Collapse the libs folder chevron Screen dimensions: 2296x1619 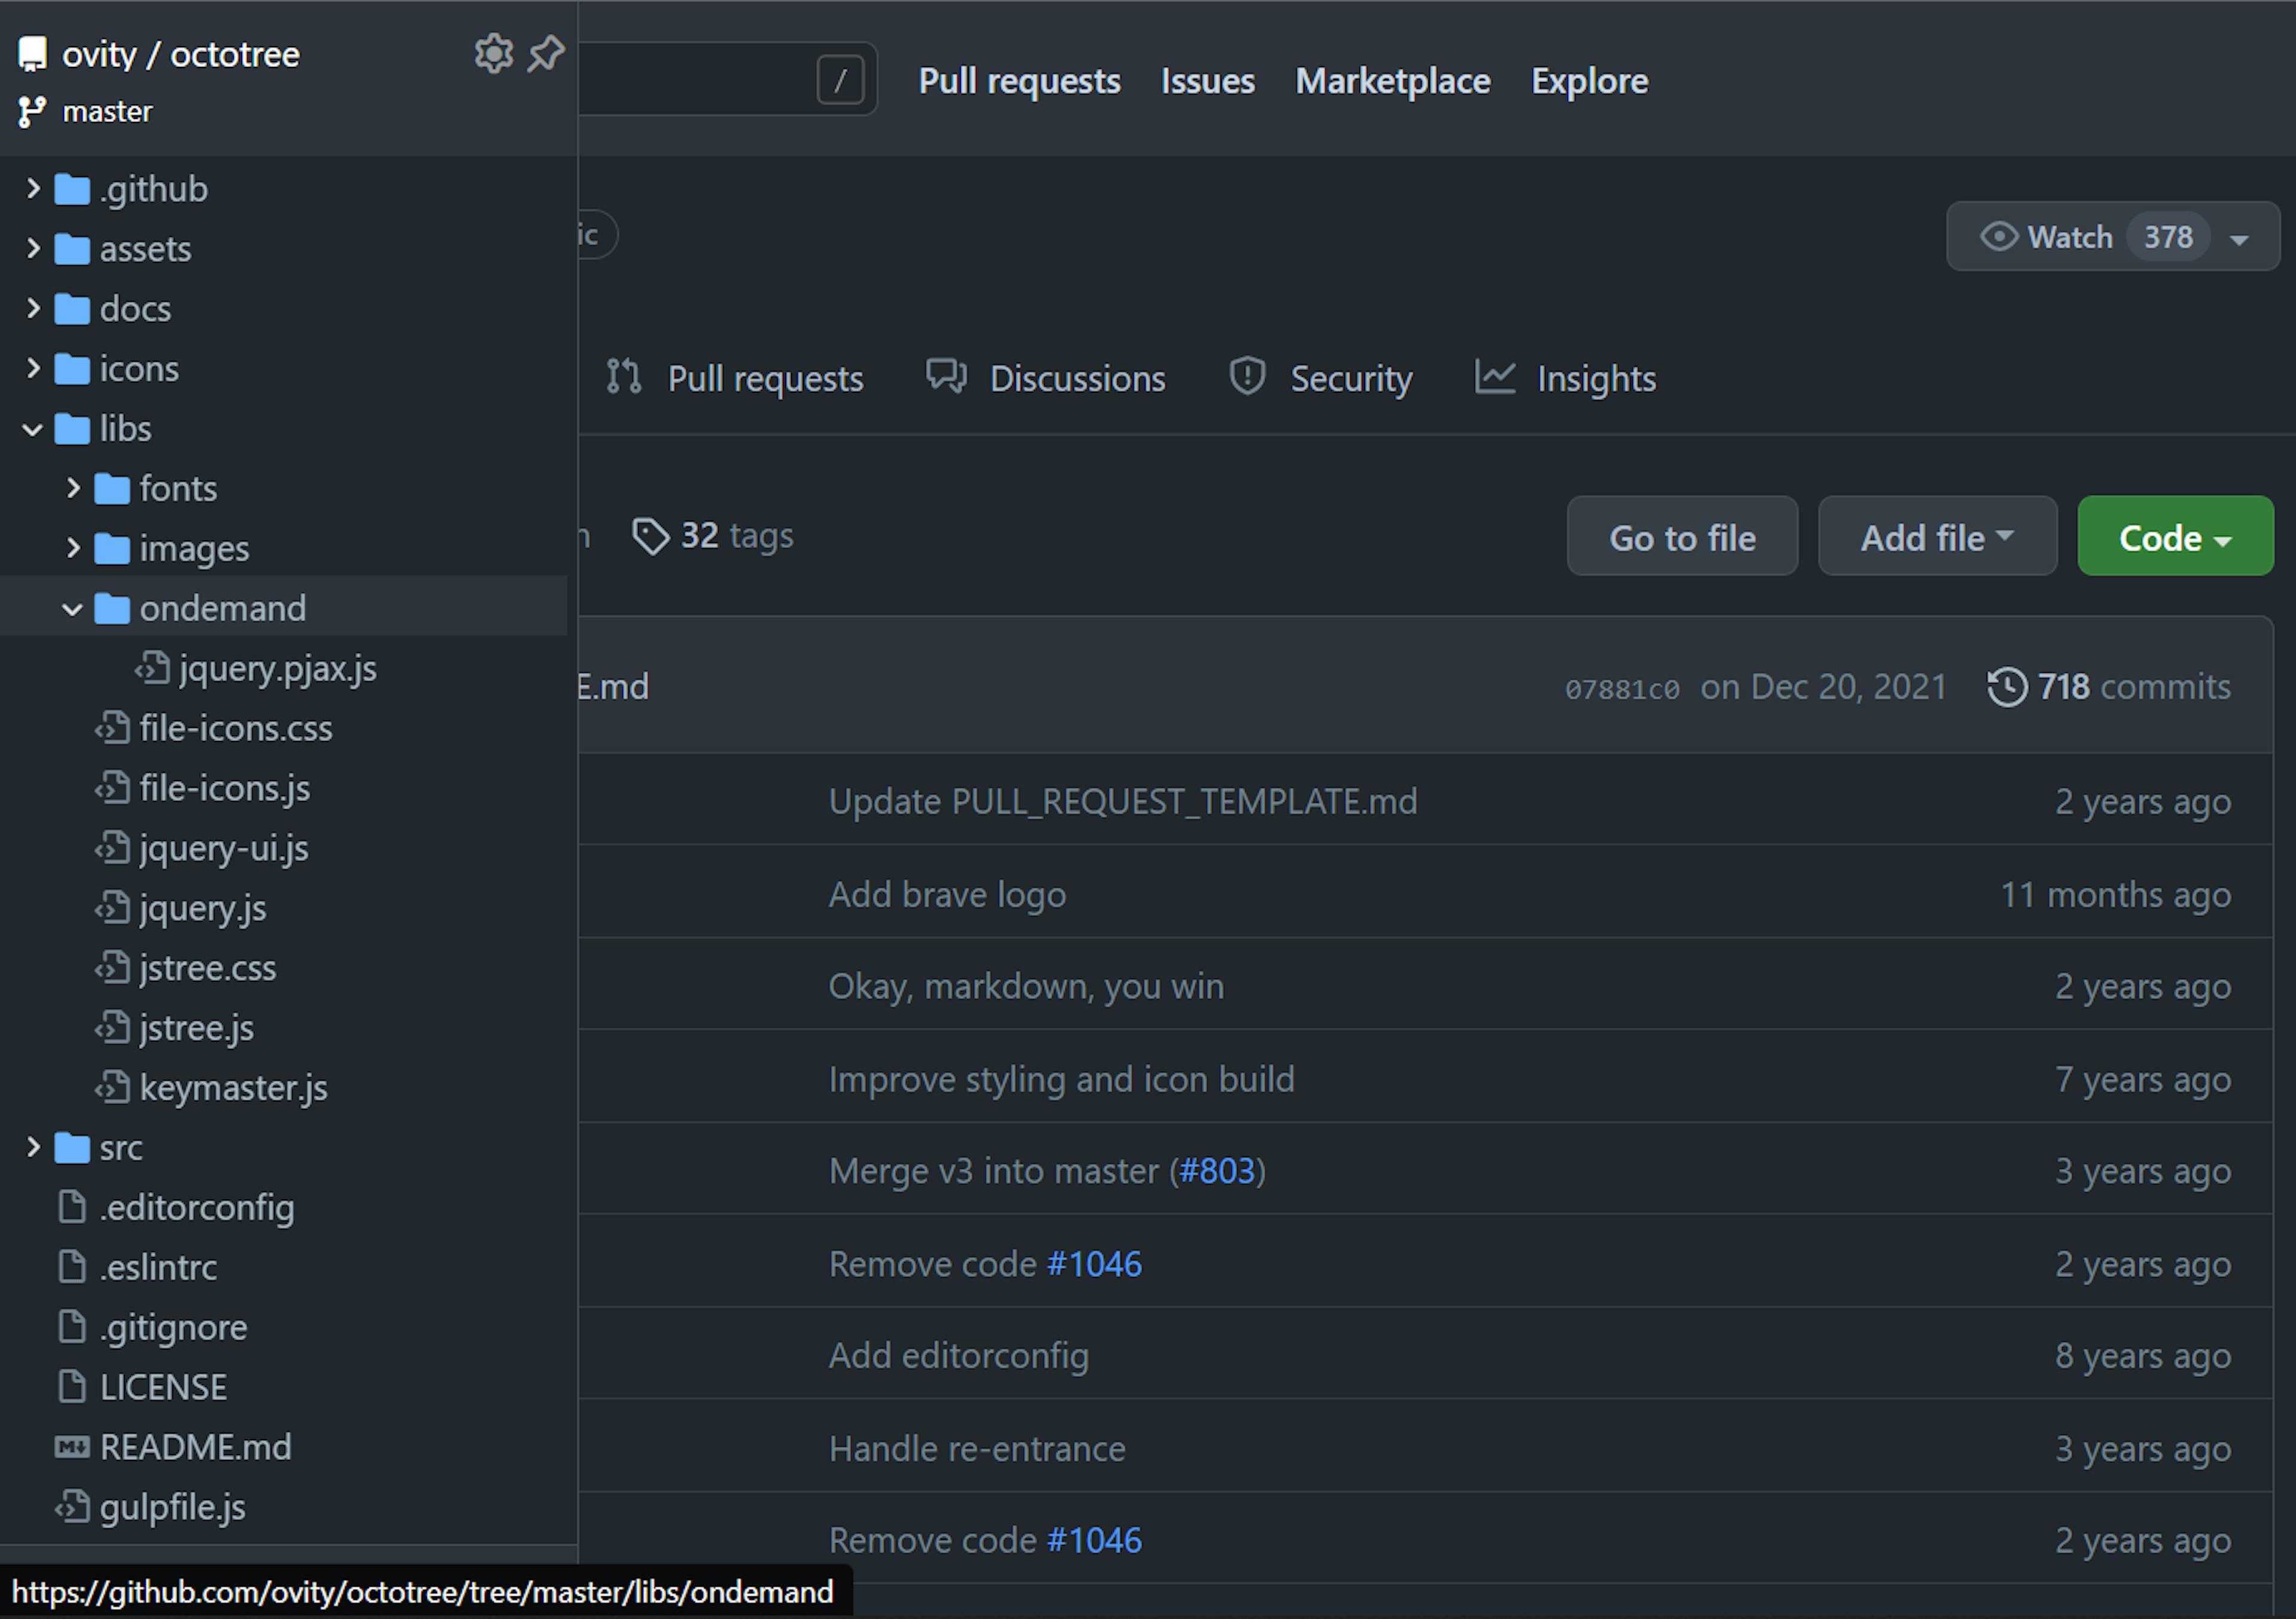point(33,430)
